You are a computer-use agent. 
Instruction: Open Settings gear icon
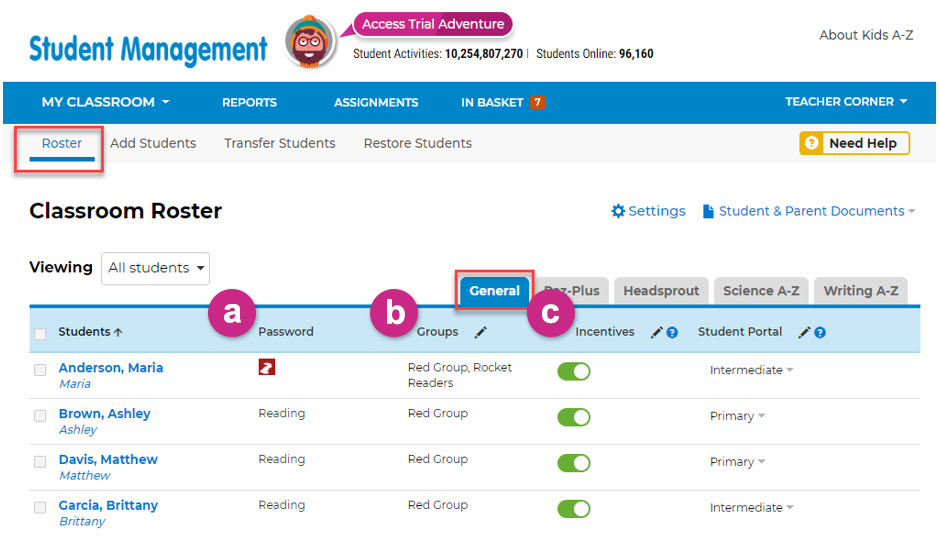(x=618, y=211)
